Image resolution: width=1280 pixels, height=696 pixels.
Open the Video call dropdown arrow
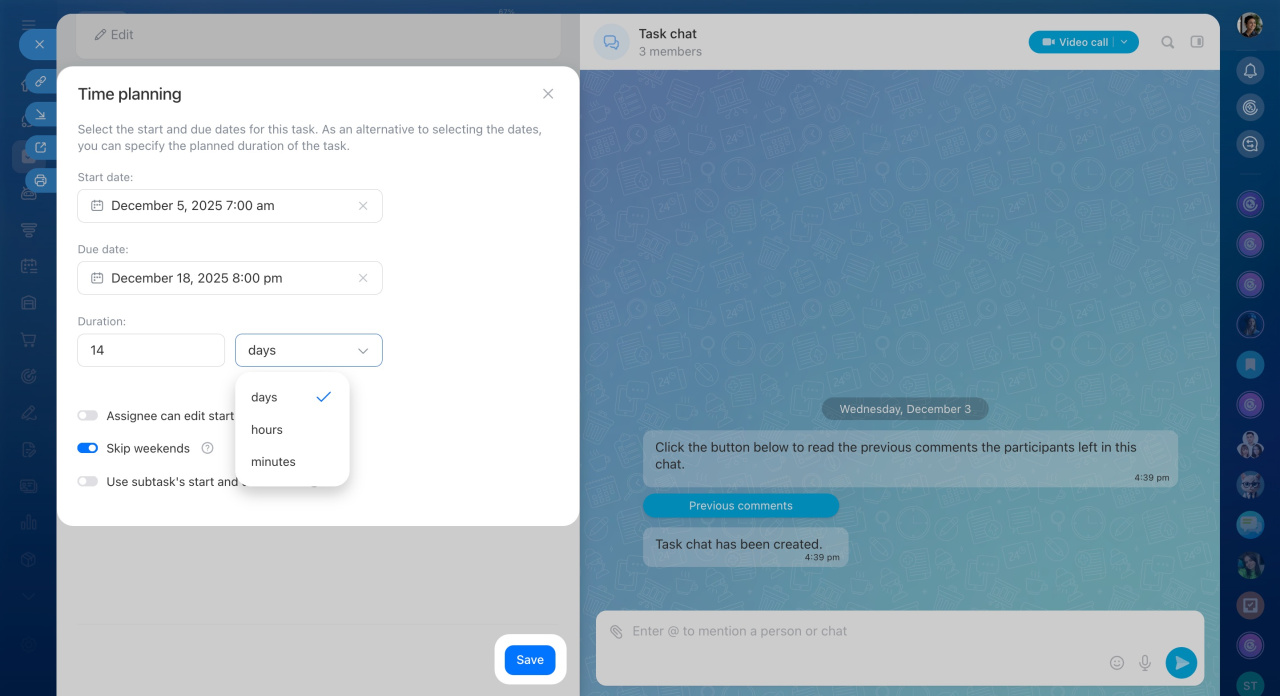[1124, 42]
